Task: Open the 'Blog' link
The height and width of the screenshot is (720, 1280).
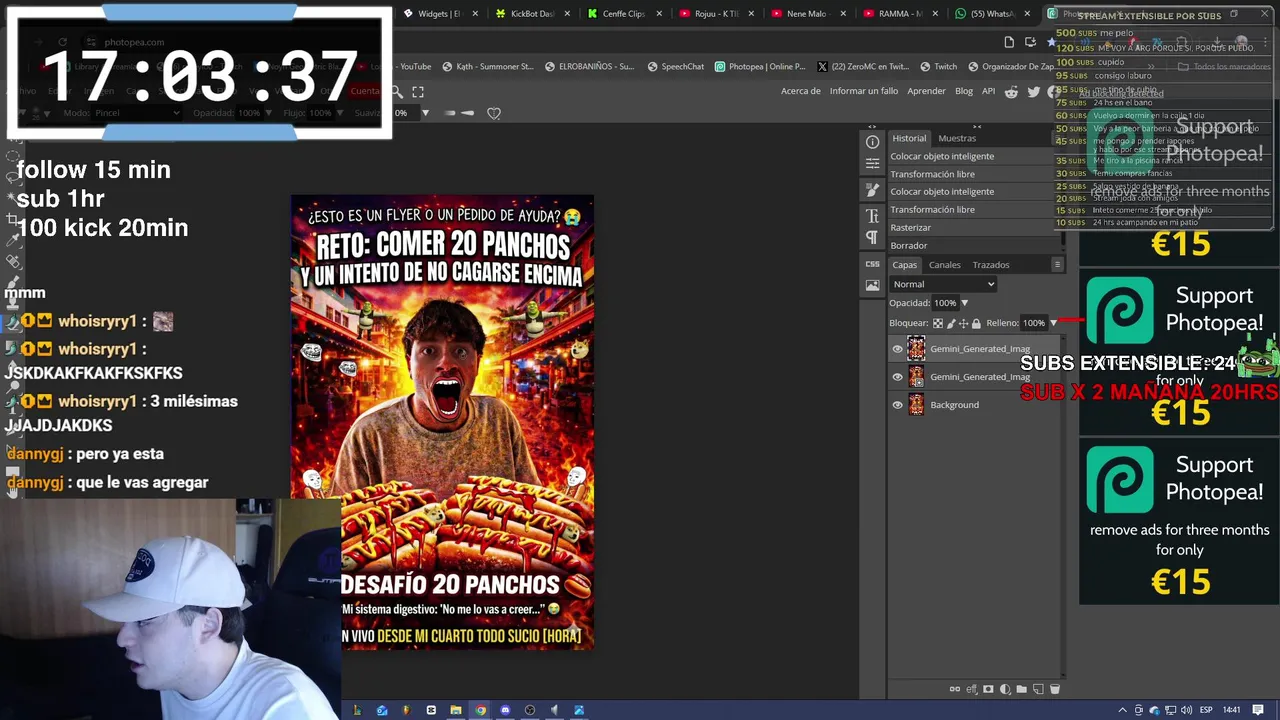Action: pyautogui.click(x=964, y=91)
